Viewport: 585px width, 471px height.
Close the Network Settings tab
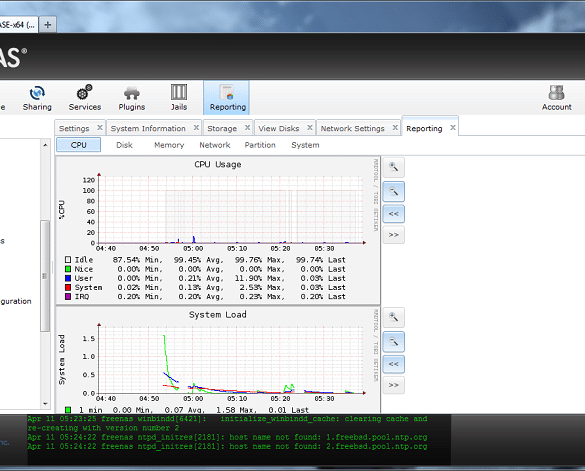coord(395,128)
